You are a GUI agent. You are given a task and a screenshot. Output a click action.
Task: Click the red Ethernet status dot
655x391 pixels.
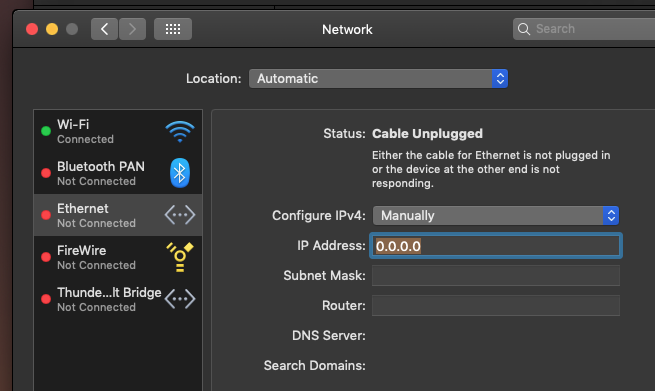(46, 215)
